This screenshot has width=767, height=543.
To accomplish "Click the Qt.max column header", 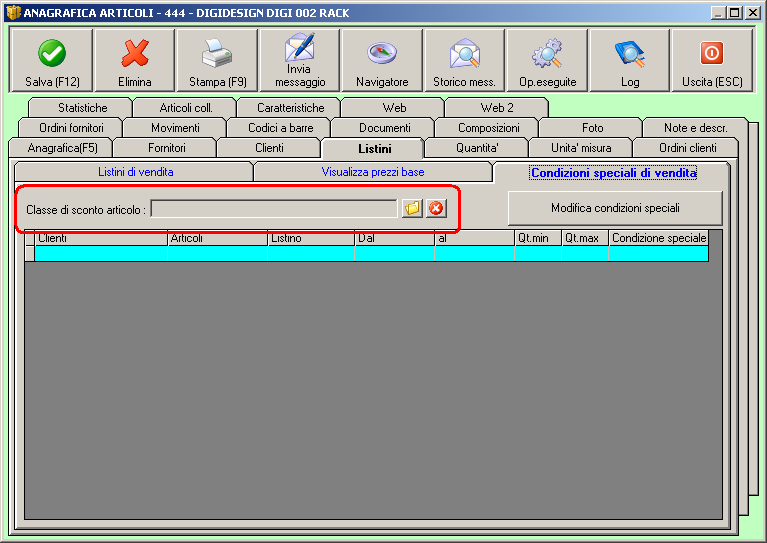I will click(585, 238).
